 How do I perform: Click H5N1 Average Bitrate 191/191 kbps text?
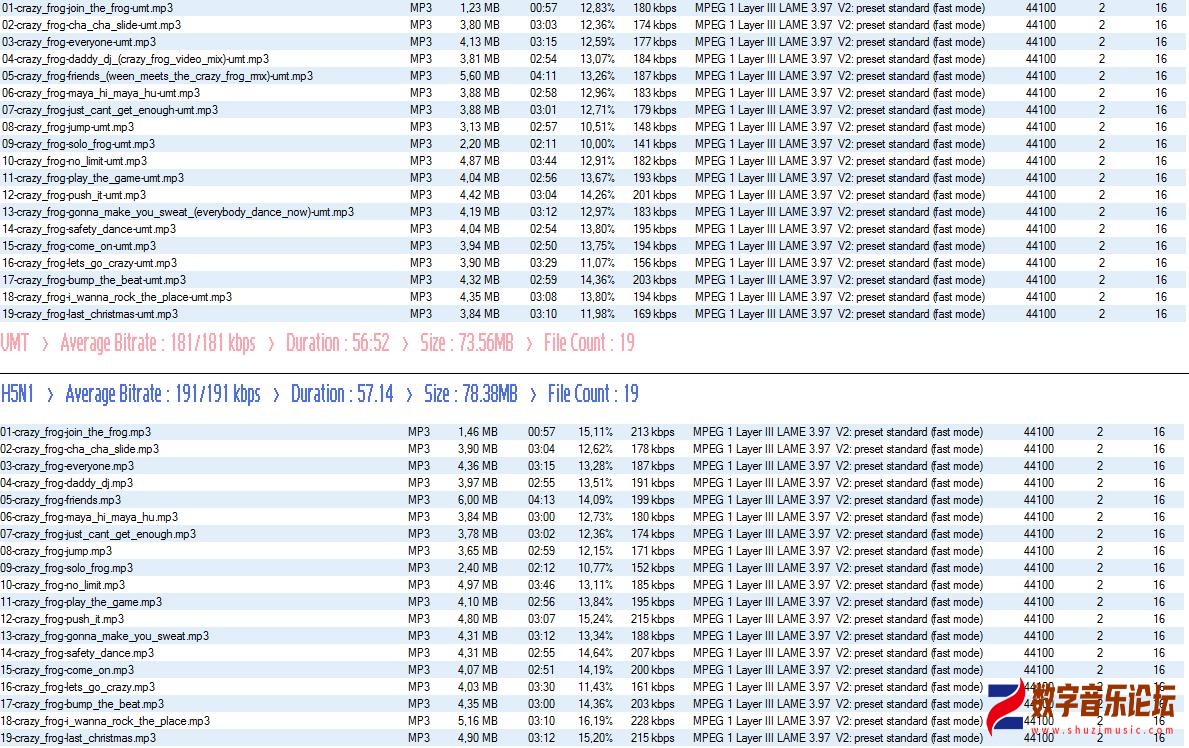162,394
